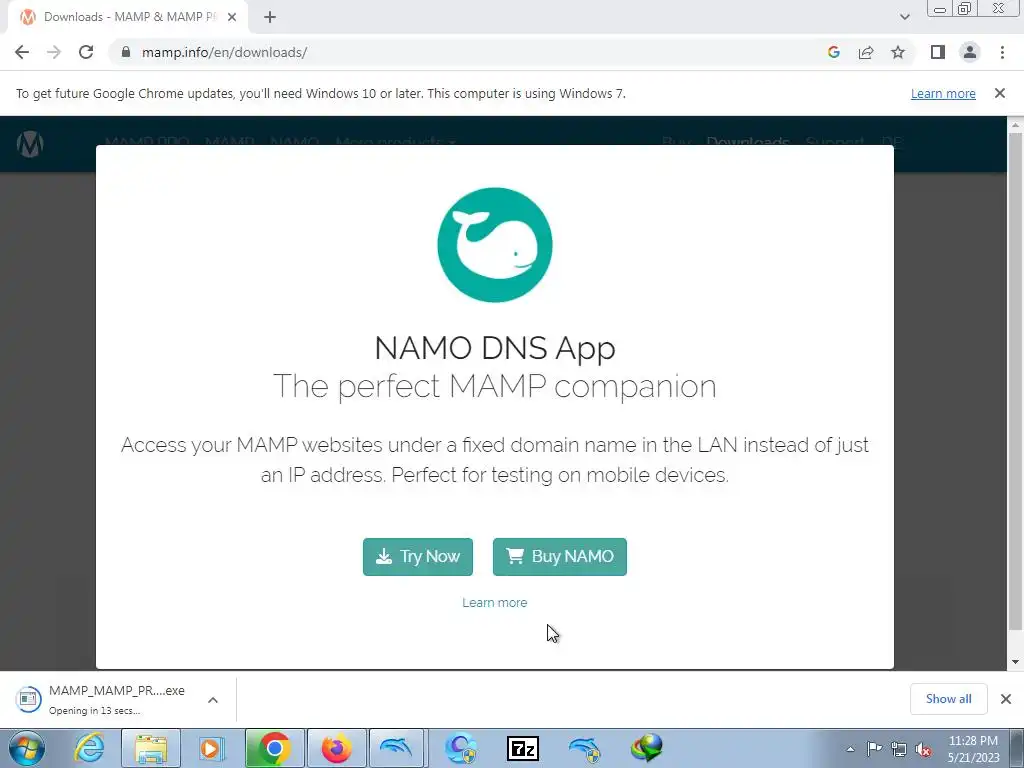1024x768 pixels.
Task: Open Windows Explorer folder icon
Action: (x=150, y=748)
